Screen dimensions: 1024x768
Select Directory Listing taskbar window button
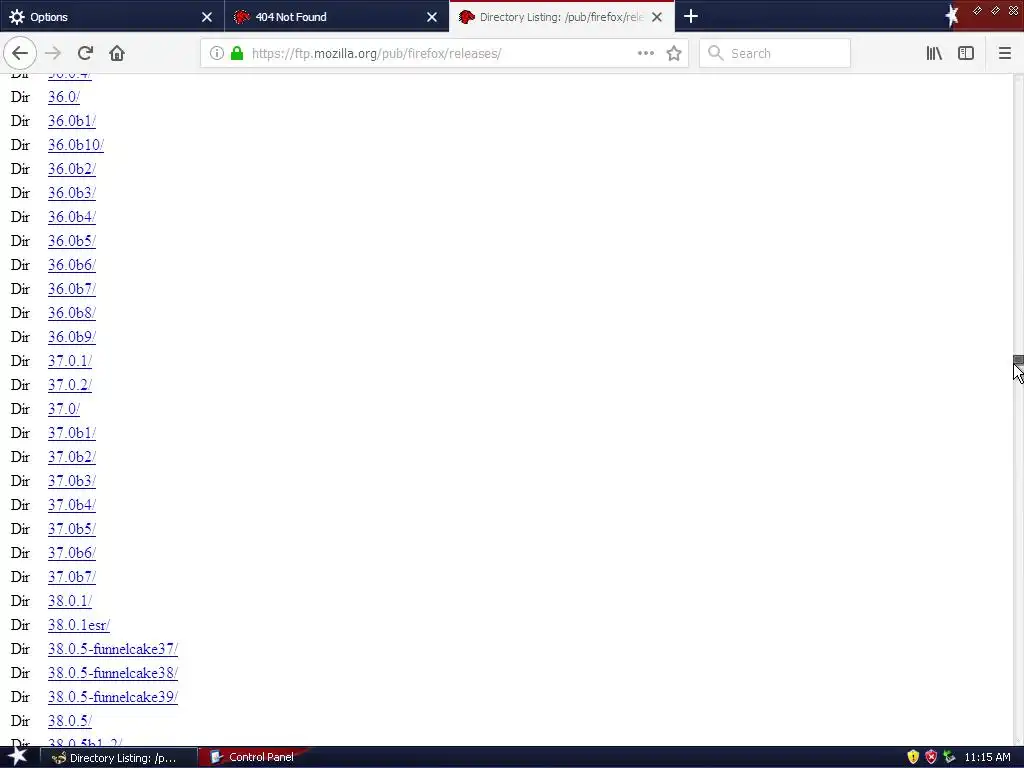(x=119, y=758)
